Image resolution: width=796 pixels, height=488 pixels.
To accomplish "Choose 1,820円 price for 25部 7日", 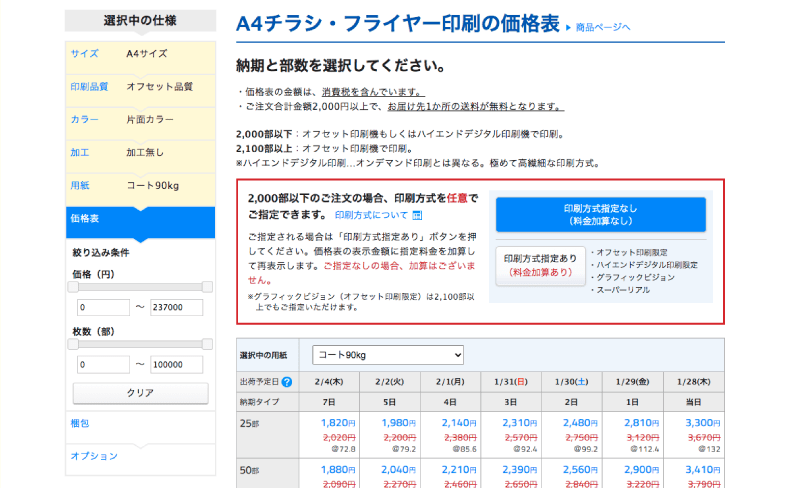I will pyautogui.click(x=336, y=424).
